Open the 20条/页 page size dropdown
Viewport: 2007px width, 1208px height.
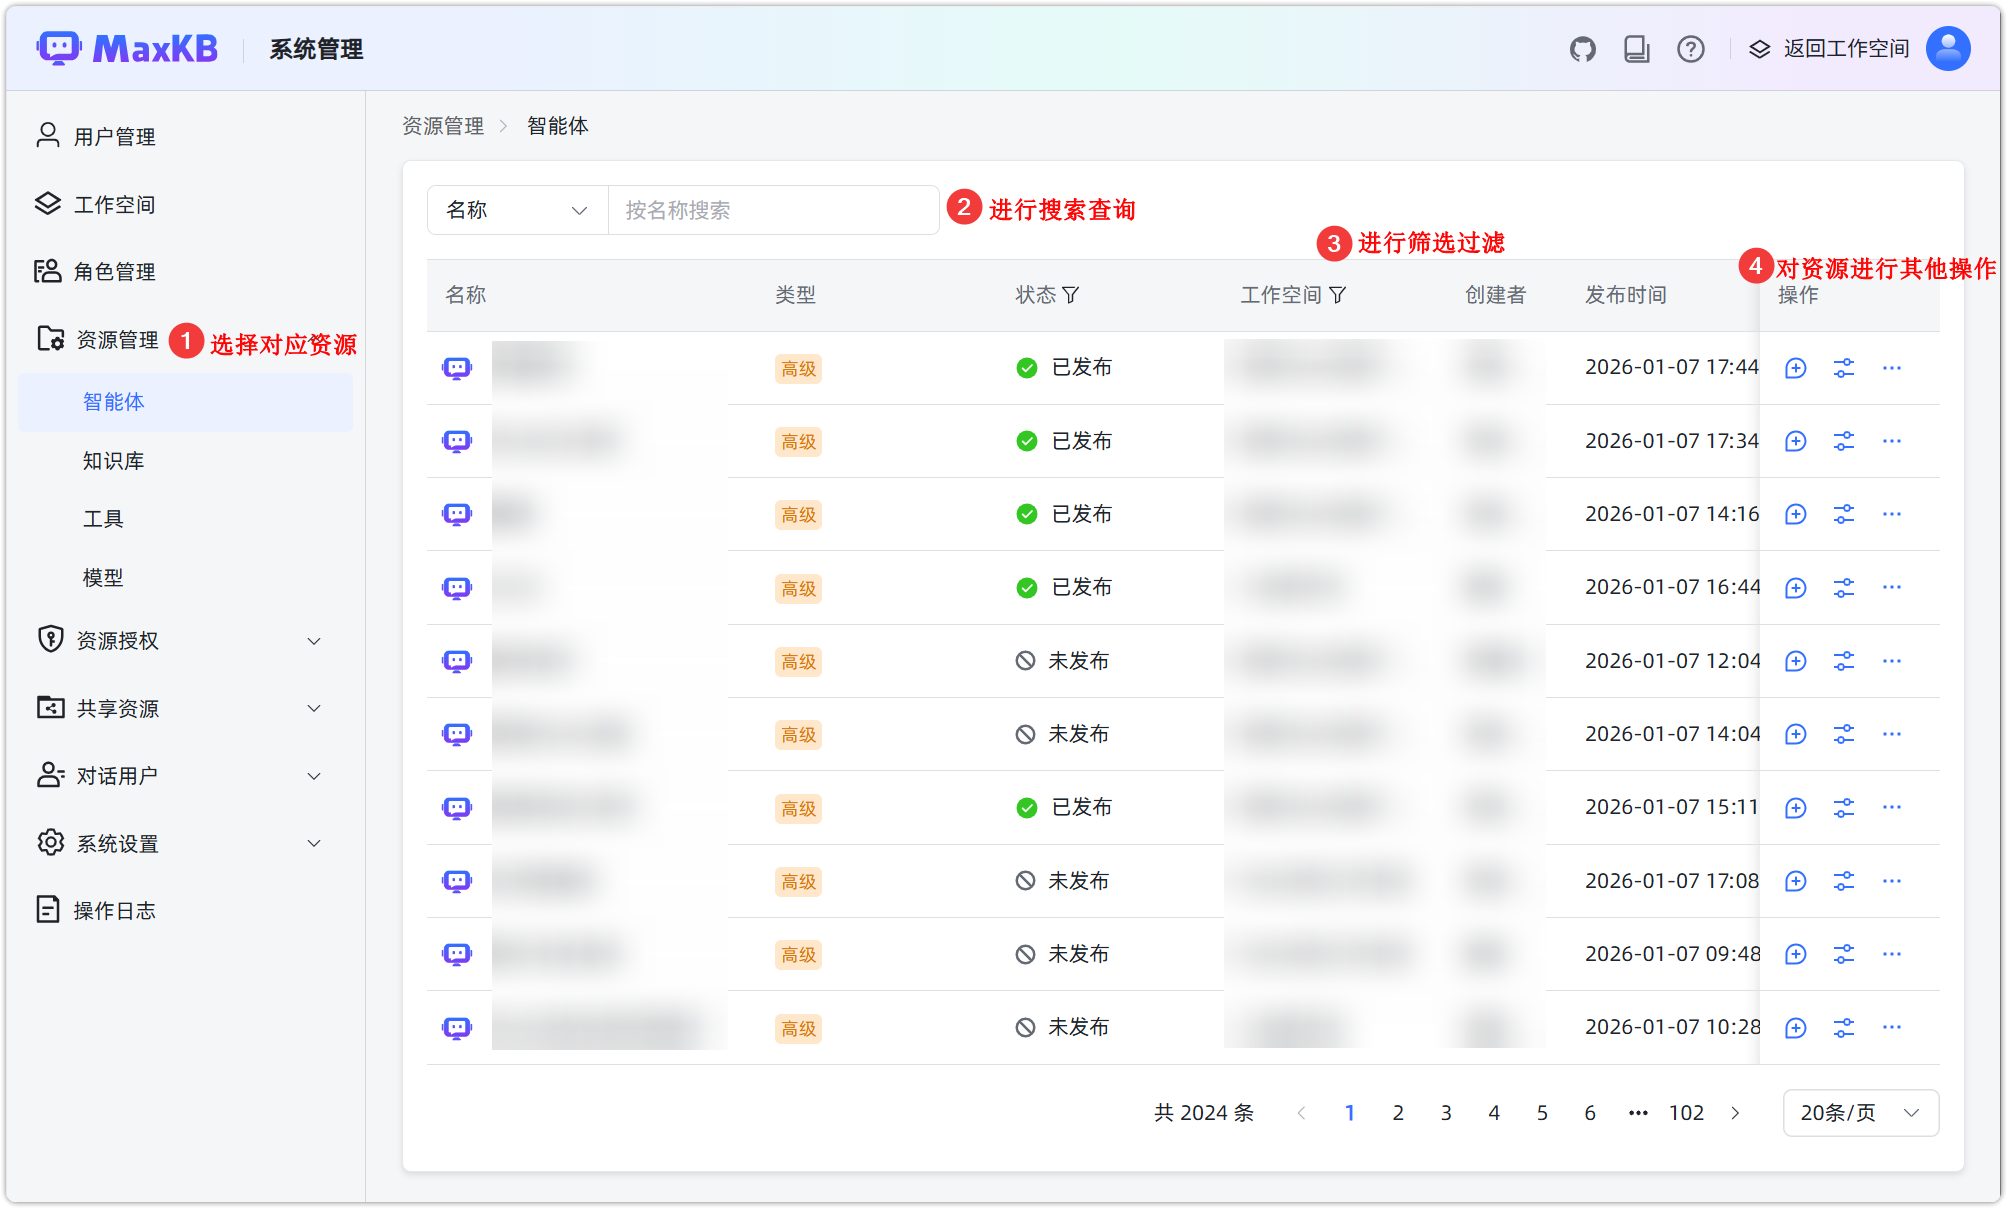[1859, 1112]
